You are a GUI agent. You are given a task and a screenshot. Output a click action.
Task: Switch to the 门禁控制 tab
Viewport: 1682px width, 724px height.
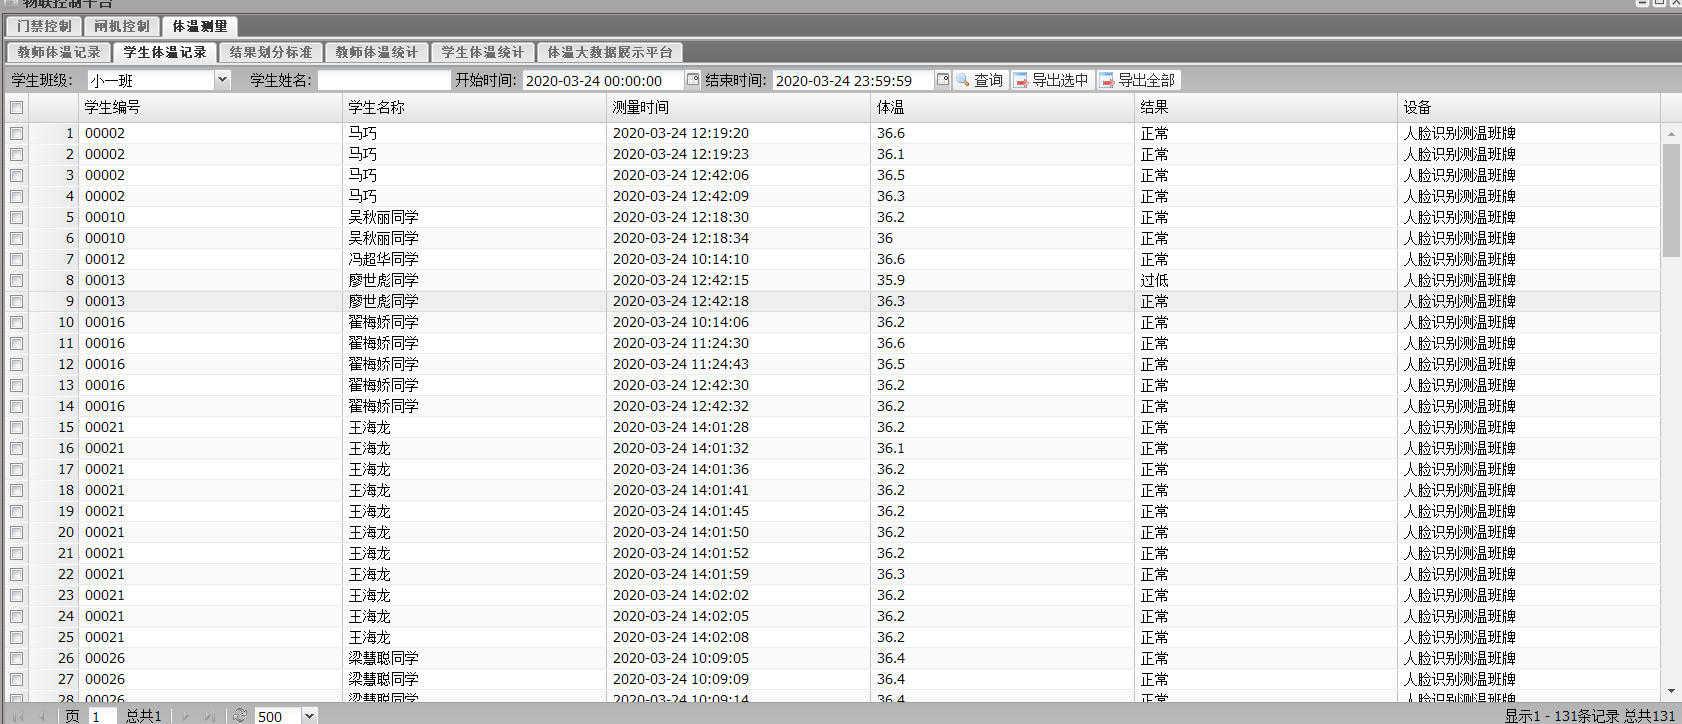[x=45, y=26]
